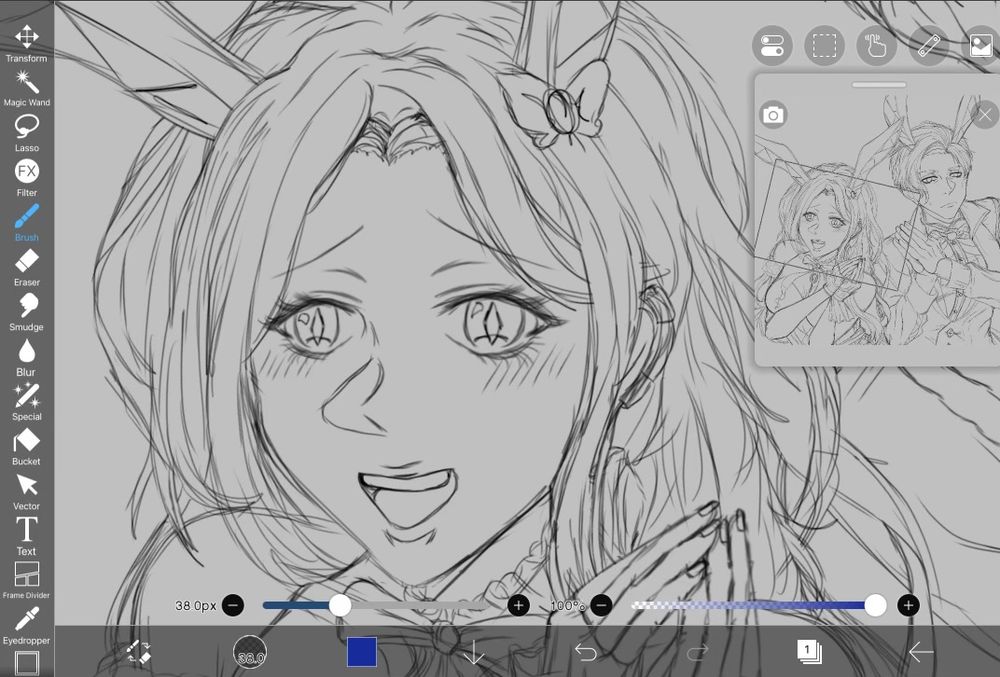
Task: Decrease brush thickness with minus button
Action: (233, 605)
